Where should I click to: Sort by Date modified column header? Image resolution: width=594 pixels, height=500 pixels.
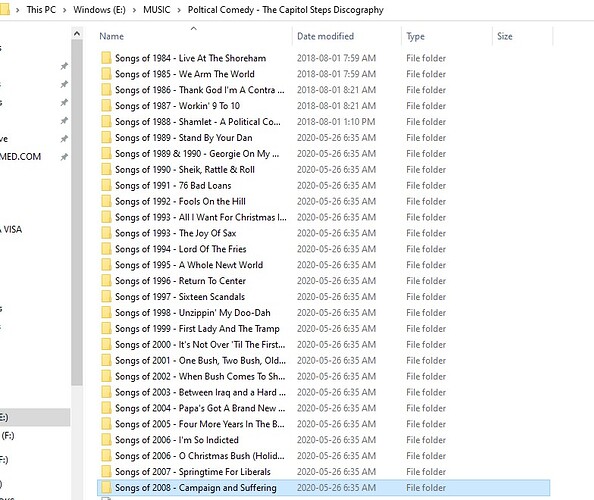(325, 36)
